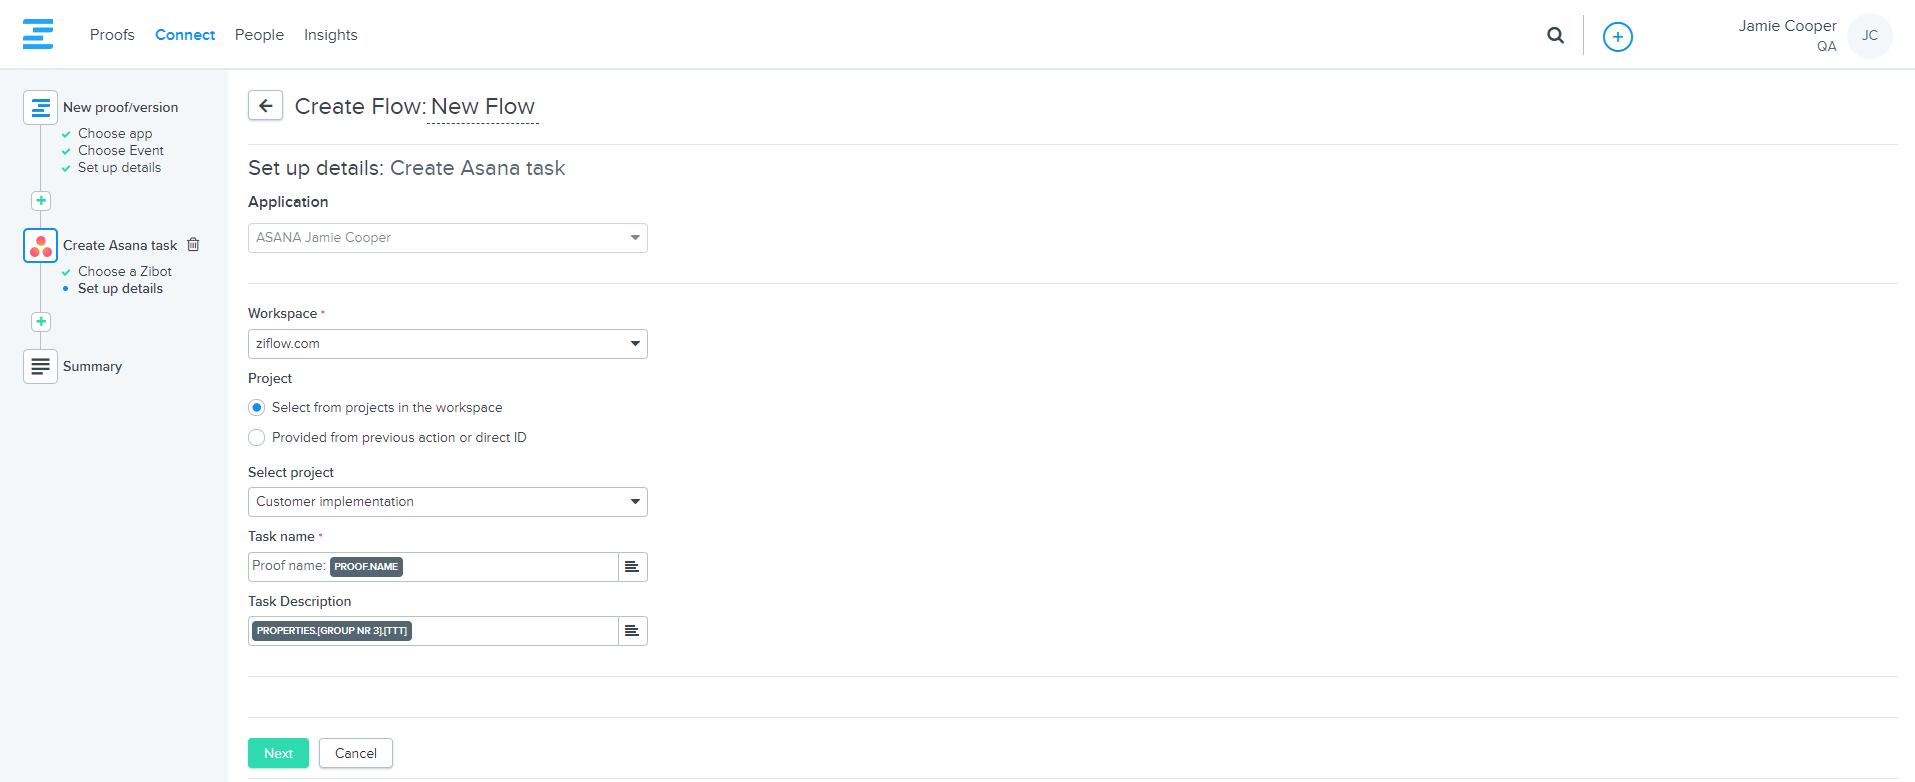
Task: Click the blue plus create icon
Action: [x=1617, y=37]
